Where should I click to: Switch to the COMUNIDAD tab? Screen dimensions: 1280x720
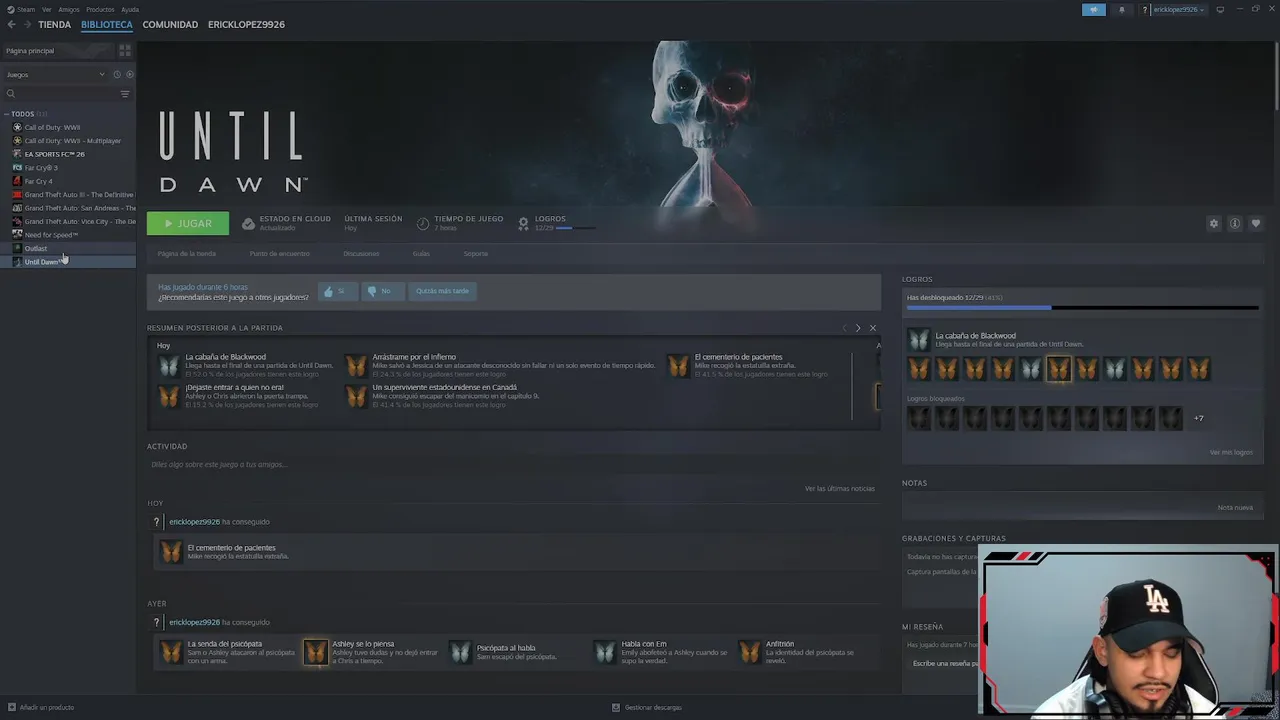pyautogui.click(x=170, y=24)
